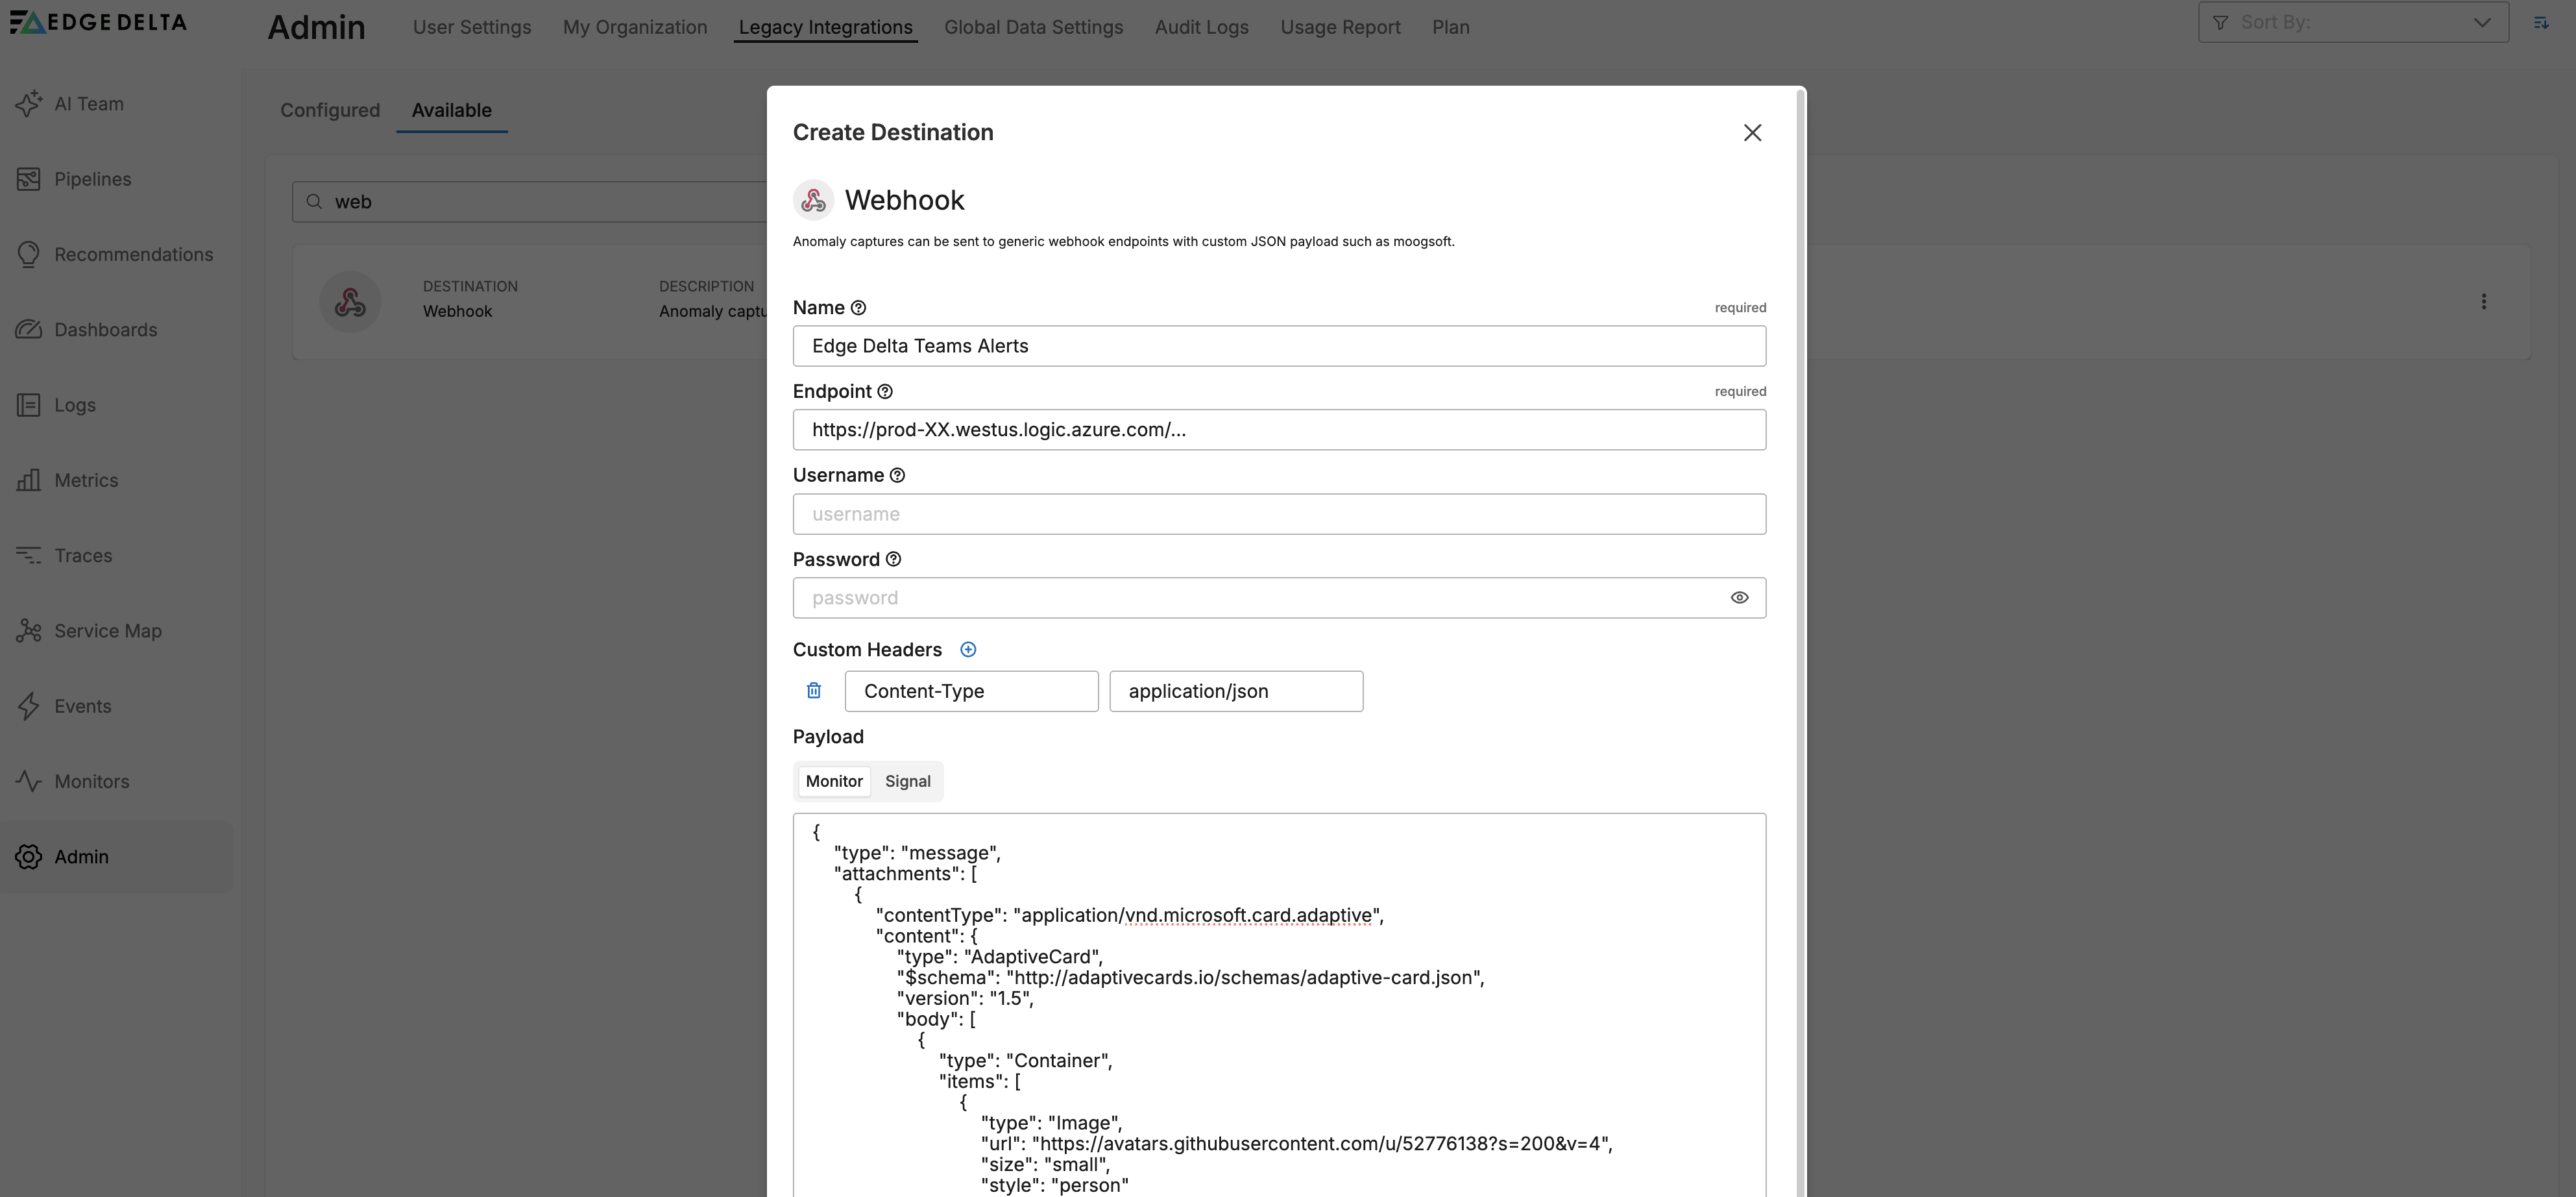Viewport: 2576px width, 1197px height.
Task: Open the Sort By dropdown
Action: click(2352, 21)
